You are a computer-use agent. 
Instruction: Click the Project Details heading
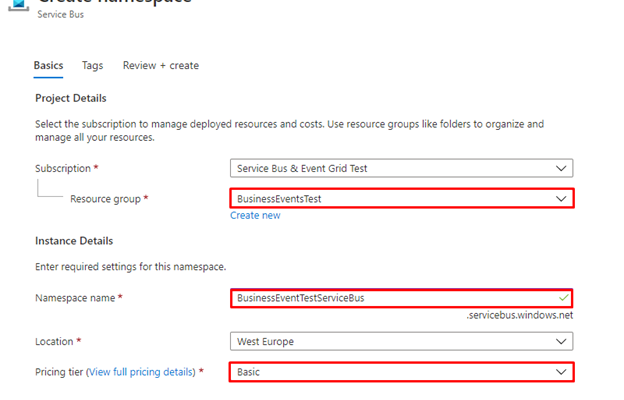click(71, 98)
